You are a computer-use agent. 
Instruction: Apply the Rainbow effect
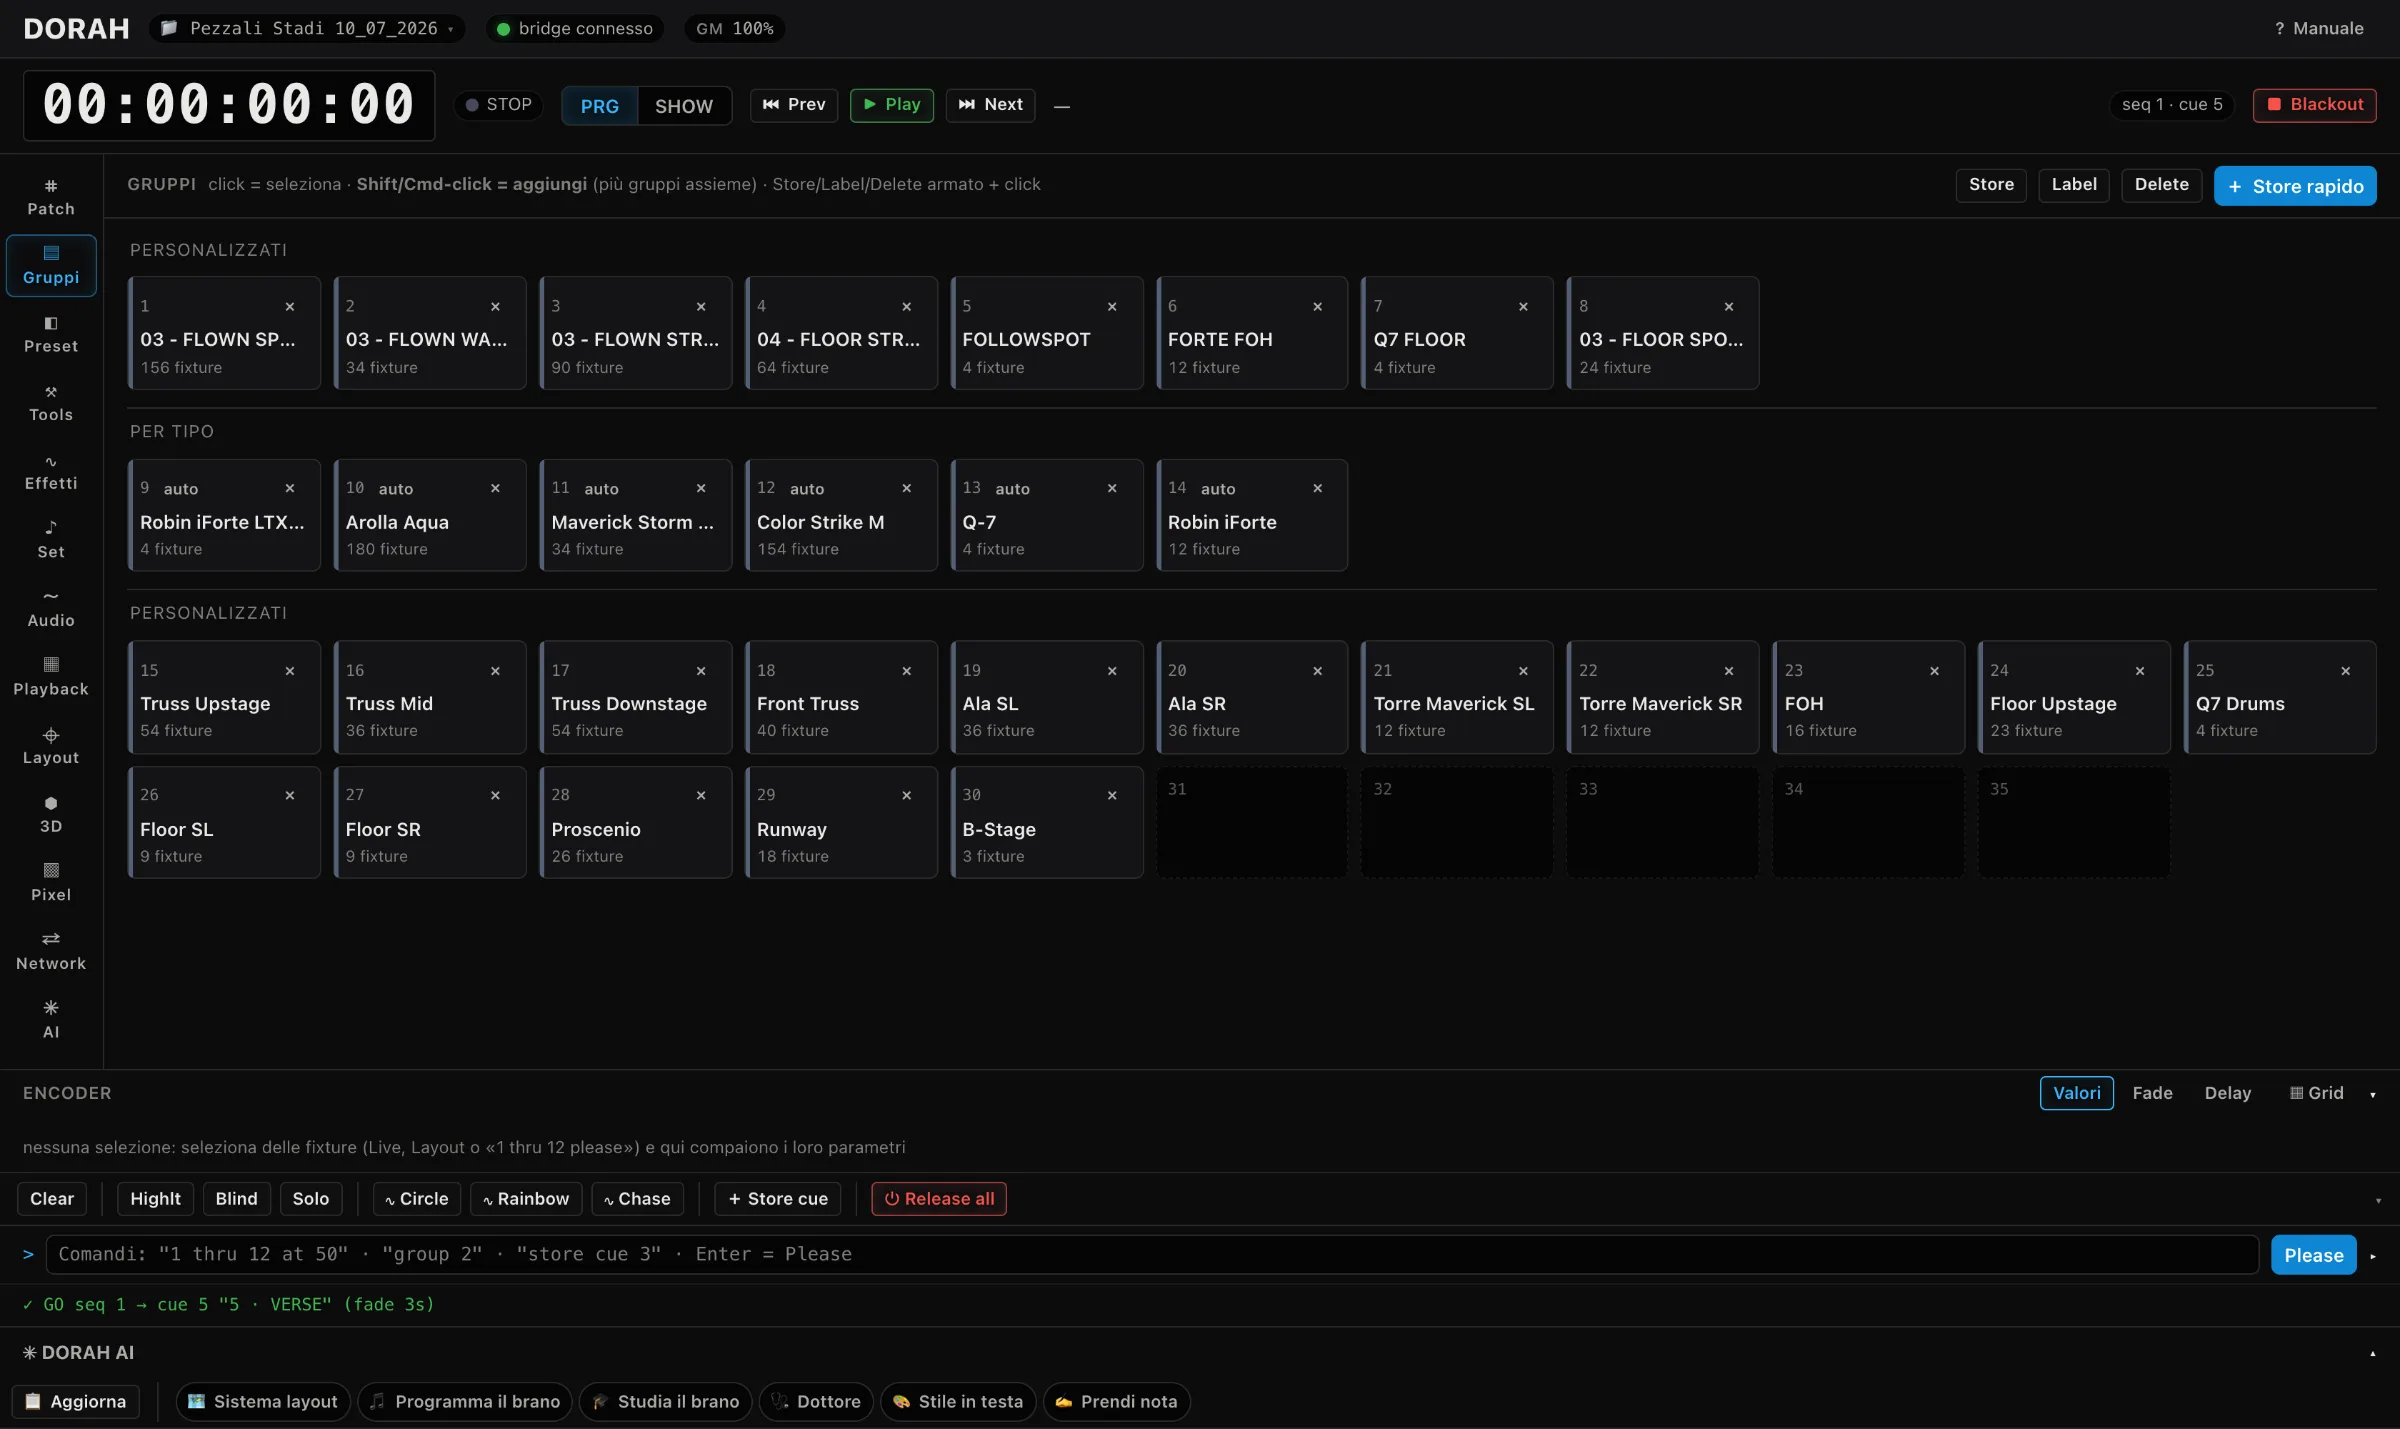pyautogui.click(x=526, y=1199)
